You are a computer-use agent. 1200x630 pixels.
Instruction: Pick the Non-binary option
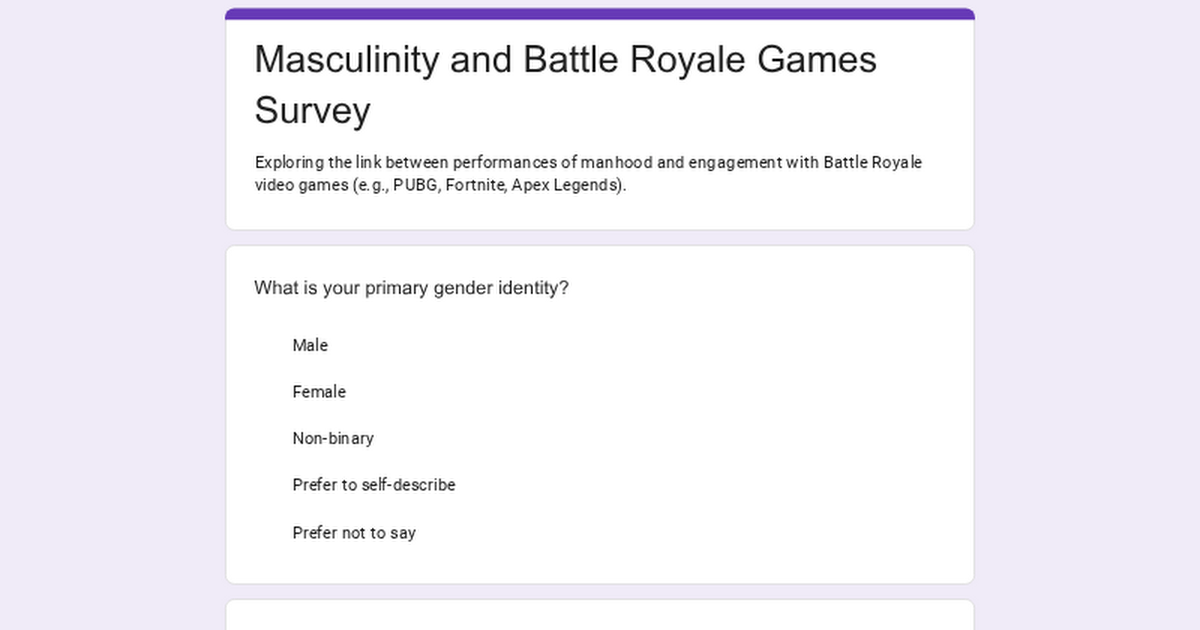coord(333,438)
